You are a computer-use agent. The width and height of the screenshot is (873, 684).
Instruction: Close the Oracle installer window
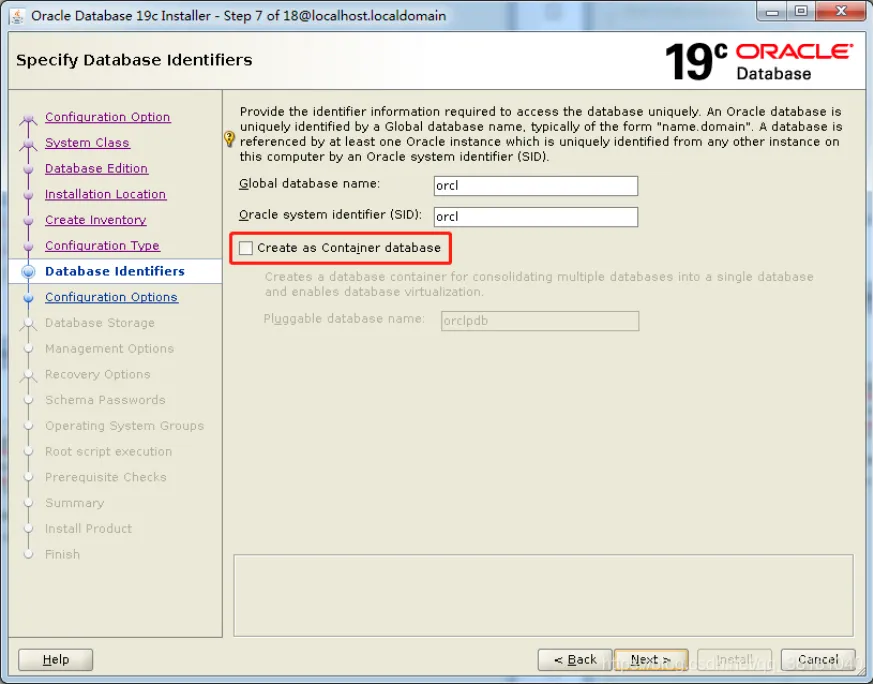(x=841, y=12)
